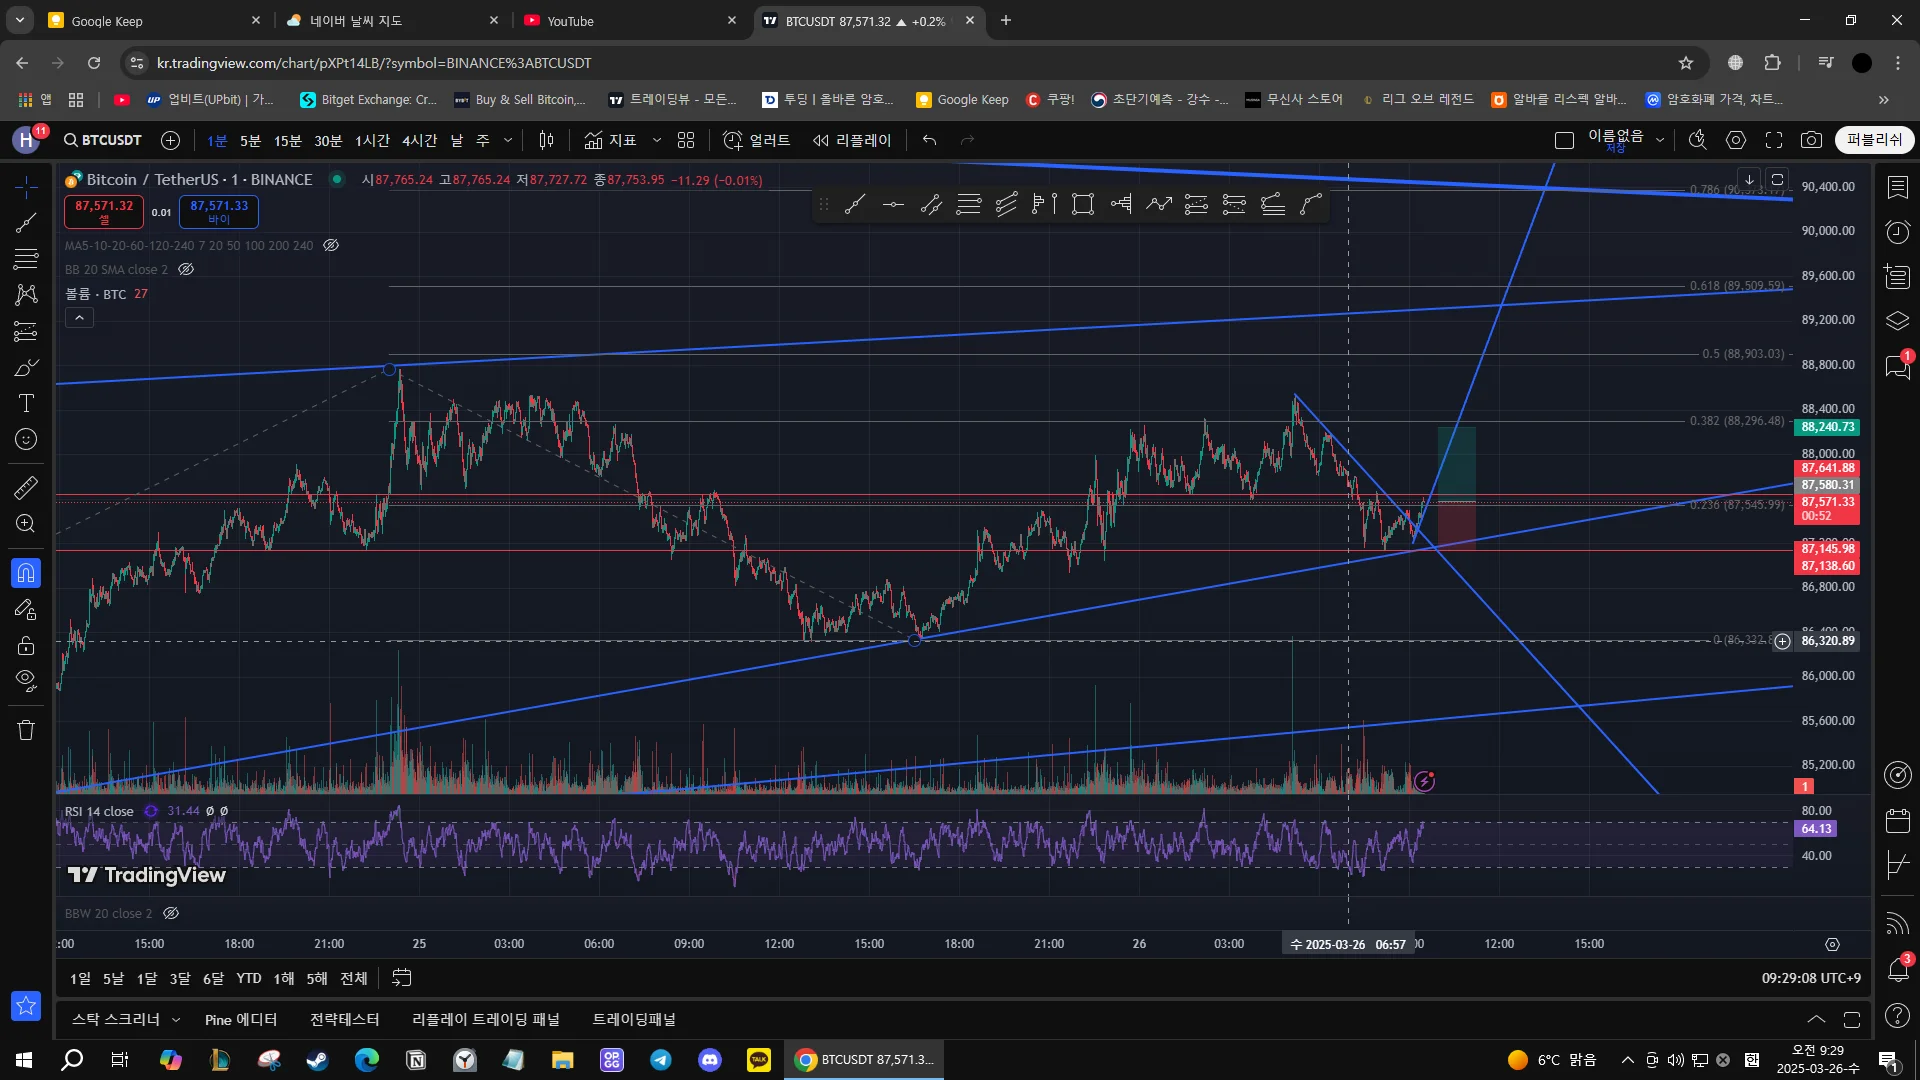Toggle visibility of BB 20 SMA indicator
Screen dimensions: 1920x1080
[186, 269]
